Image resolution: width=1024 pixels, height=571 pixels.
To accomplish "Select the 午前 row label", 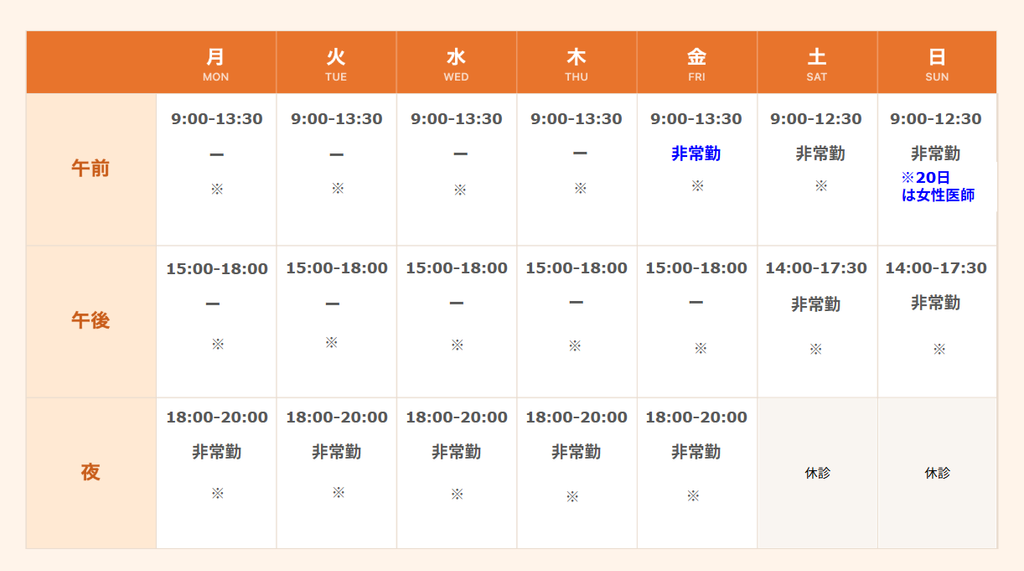I will click(x=90, y=169).
